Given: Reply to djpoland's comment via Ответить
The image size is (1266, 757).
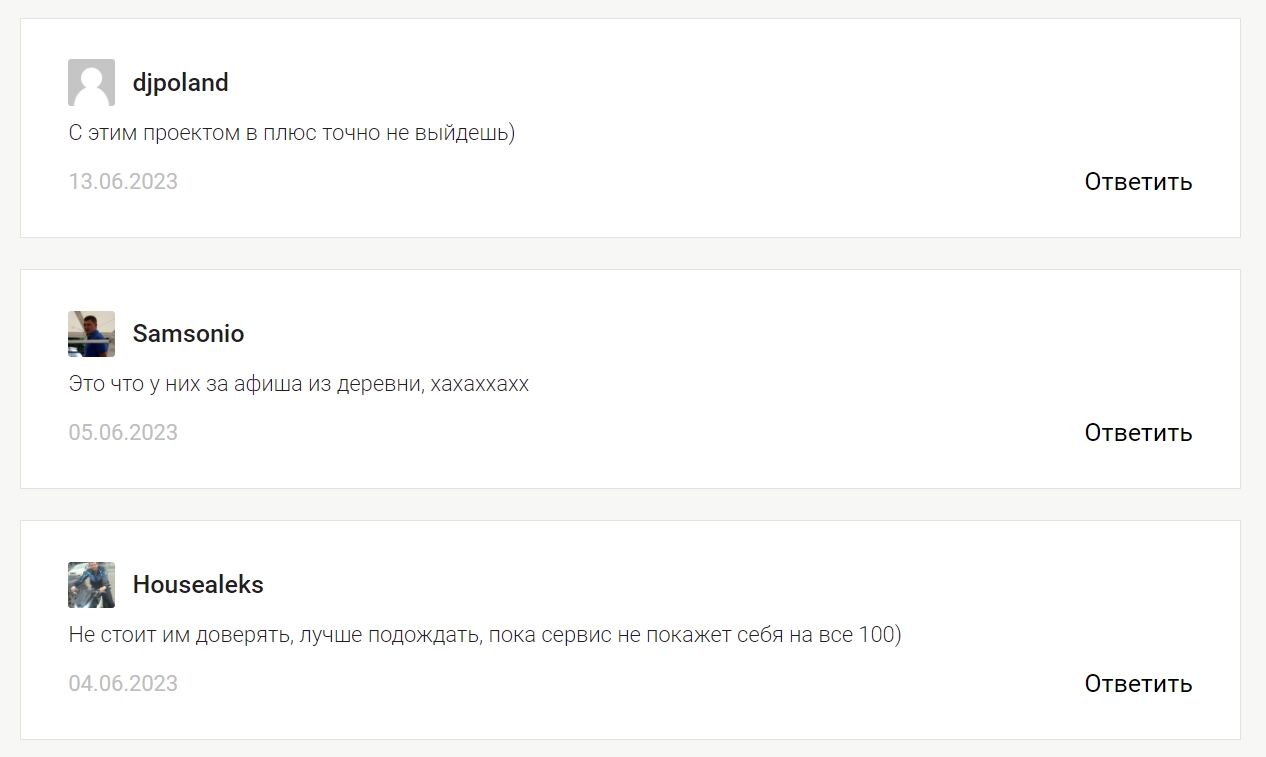Looking at the screenshot, I should (x=1138, y=181).
